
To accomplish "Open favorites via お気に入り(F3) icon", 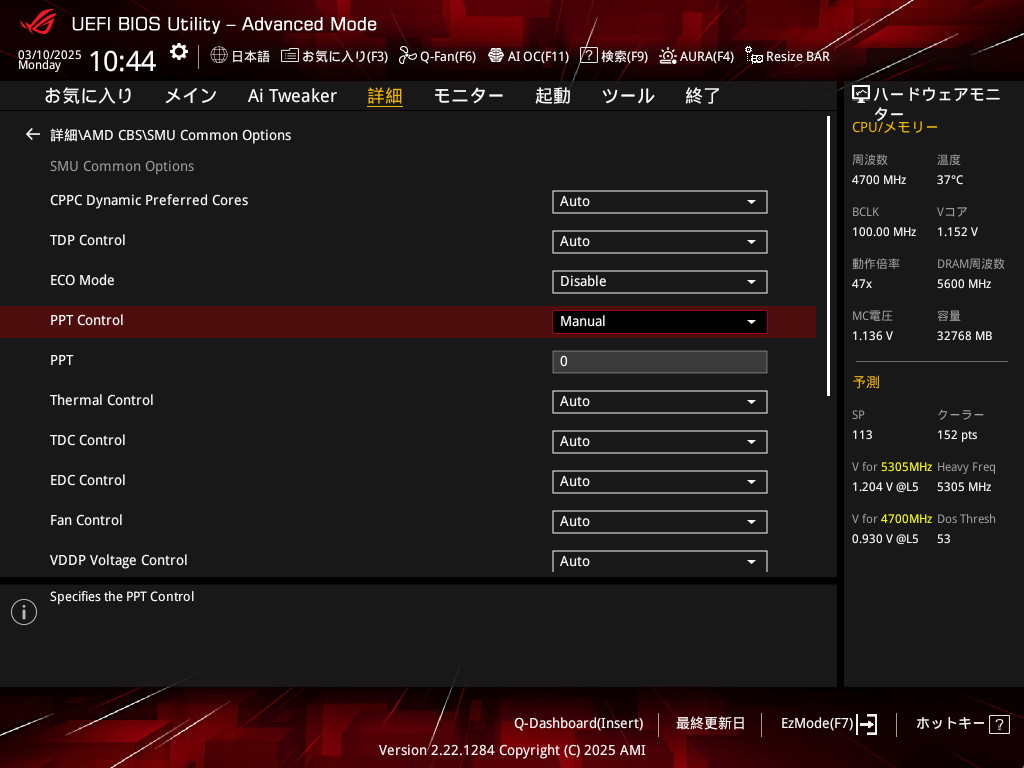I will point(289,56).
